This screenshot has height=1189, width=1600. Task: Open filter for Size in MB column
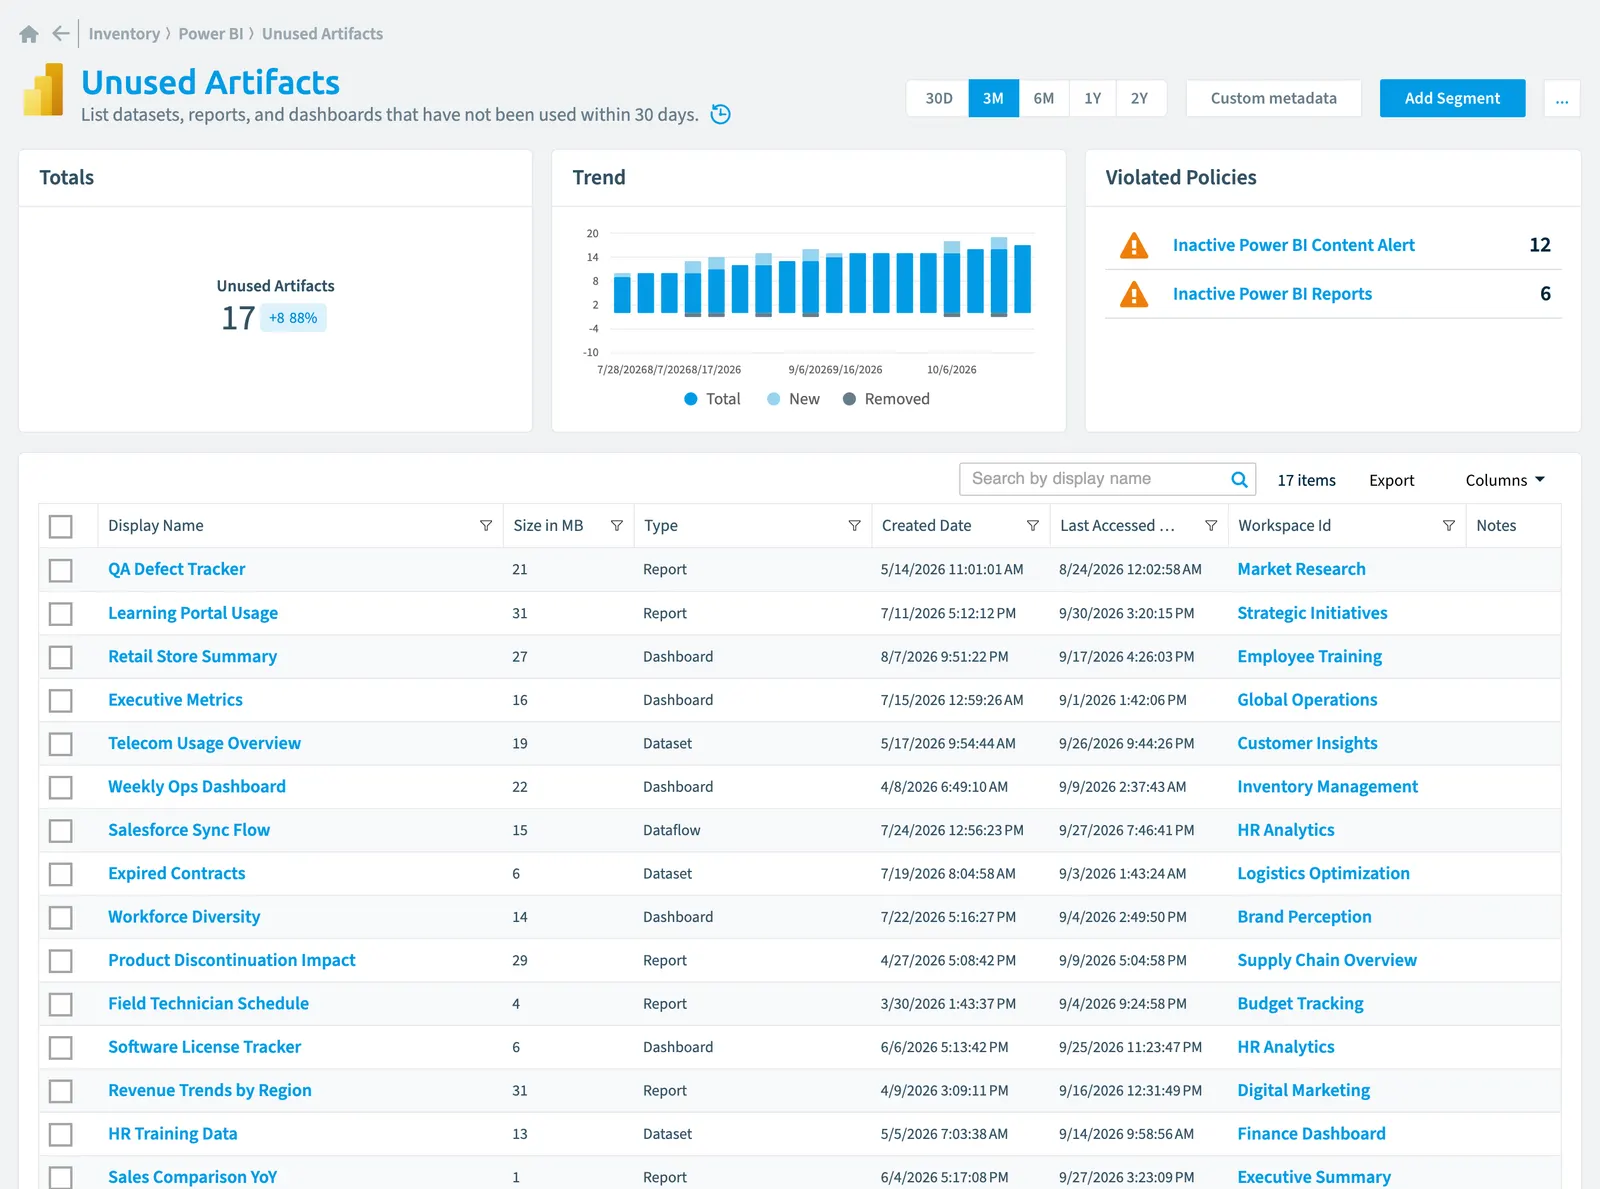point(617,525)
